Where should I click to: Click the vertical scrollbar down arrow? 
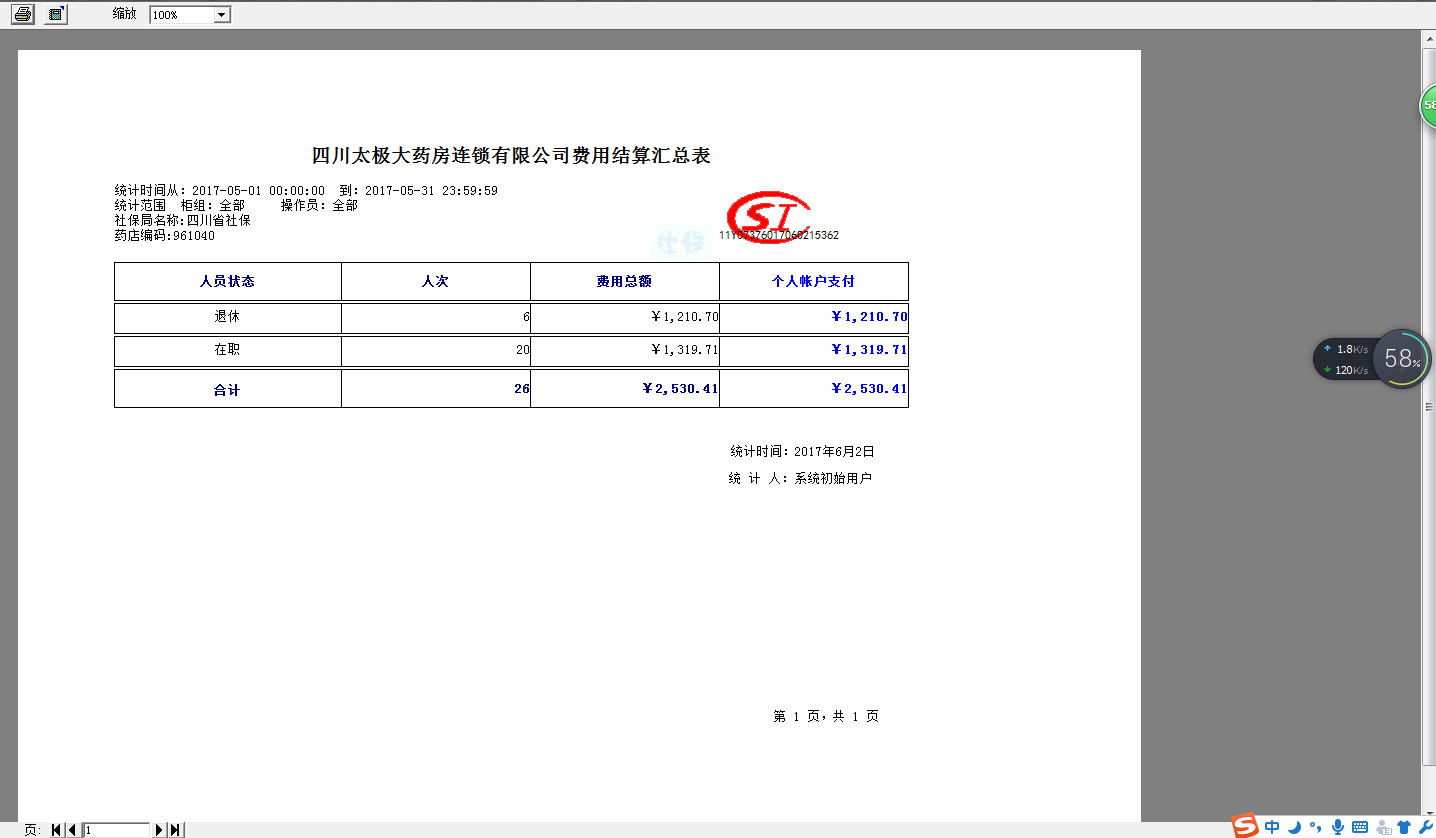pyautogui.click(x=1429, y=813)
